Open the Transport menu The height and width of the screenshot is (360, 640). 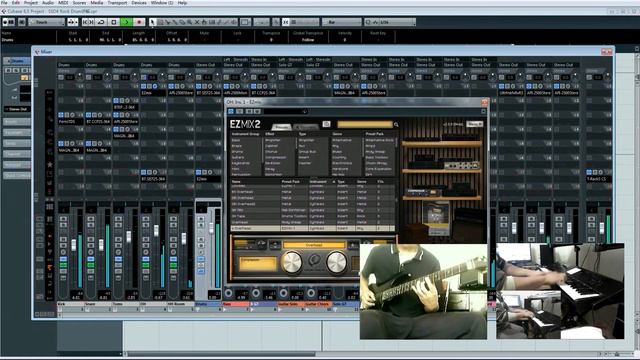(117, 2)
